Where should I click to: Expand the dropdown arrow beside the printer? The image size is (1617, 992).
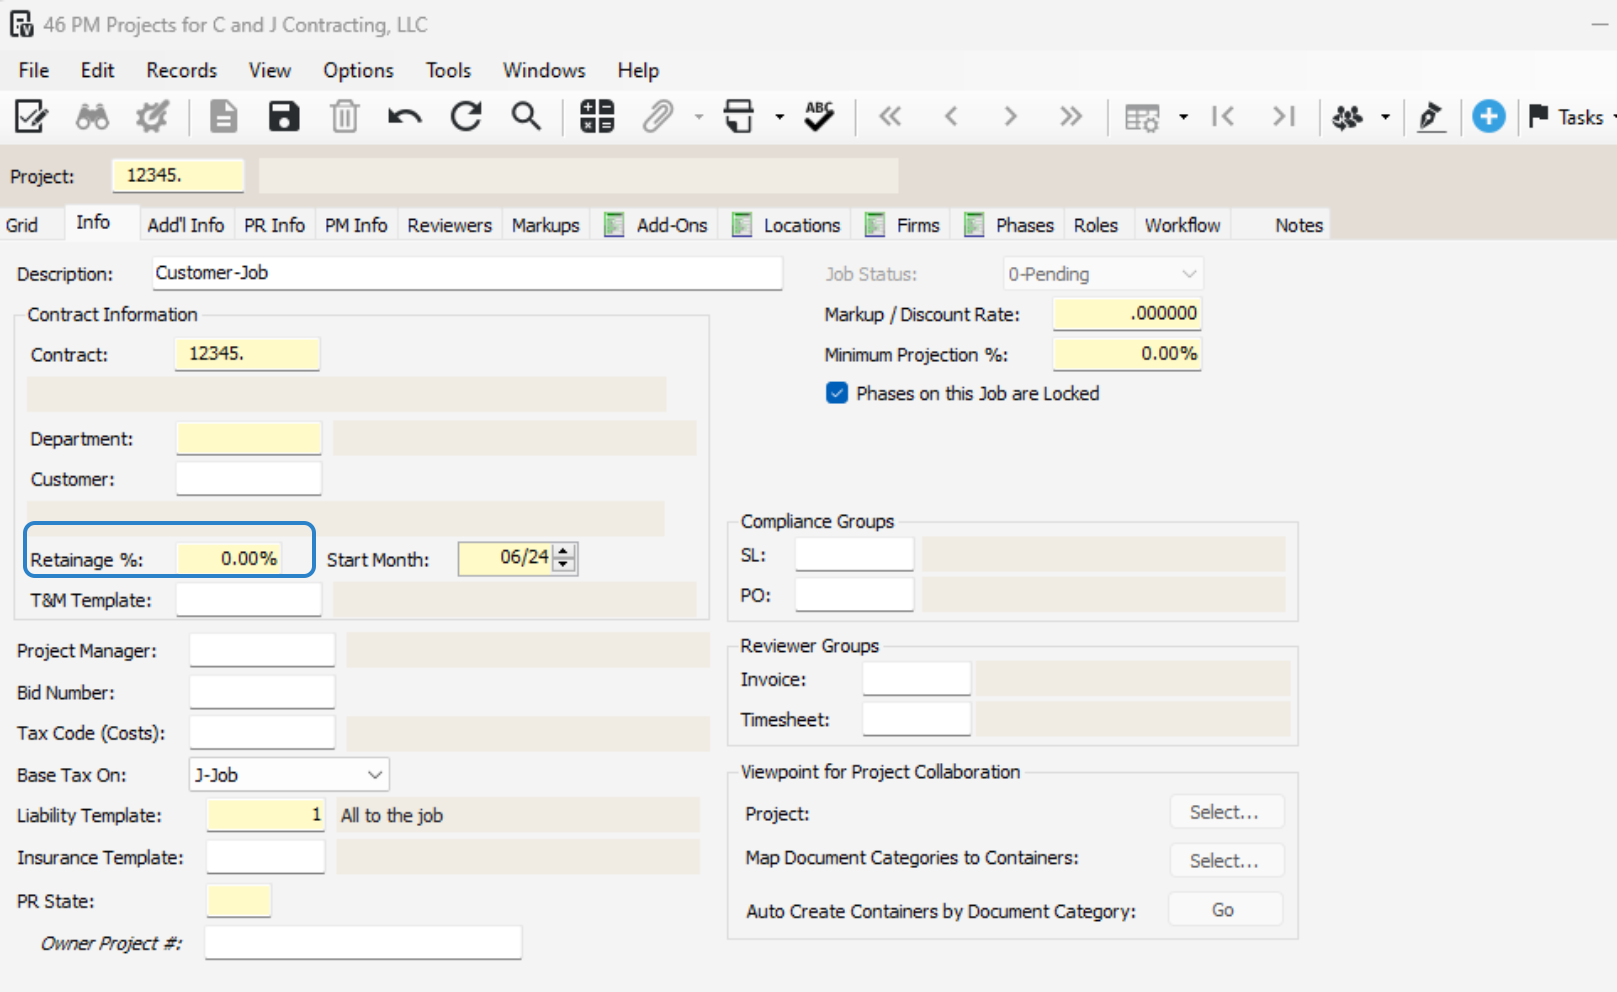coord(779,117)
